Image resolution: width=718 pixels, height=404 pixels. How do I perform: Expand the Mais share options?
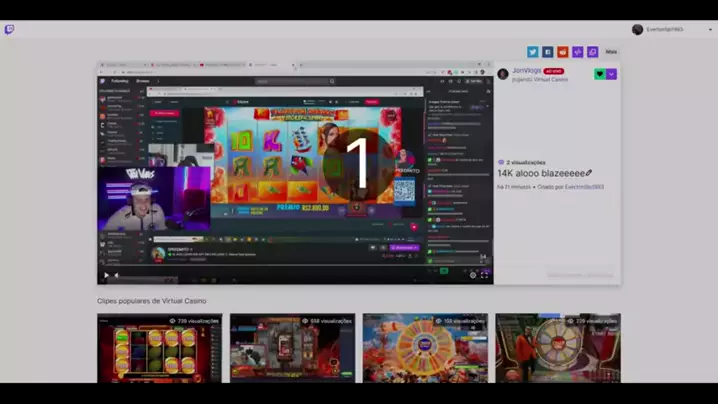point(611,52)
